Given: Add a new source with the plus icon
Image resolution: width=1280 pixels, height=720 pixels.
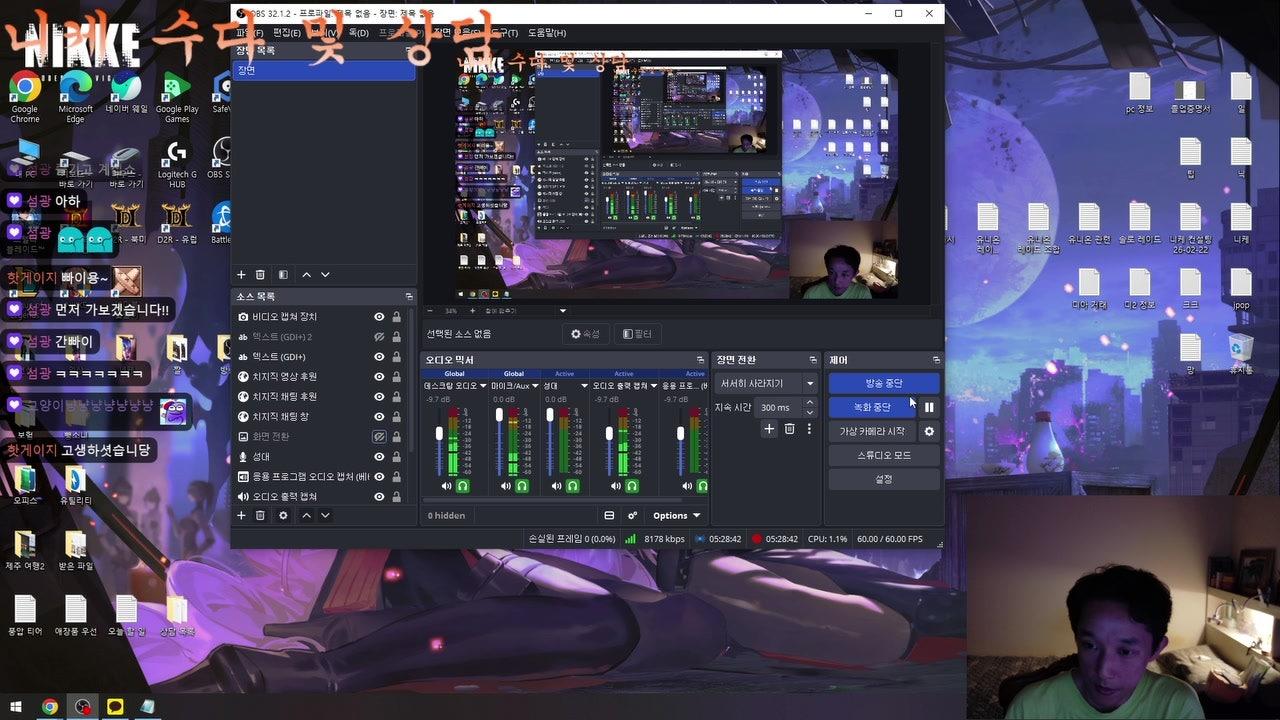Looking at the screenshot, I should tap(241, 515).
